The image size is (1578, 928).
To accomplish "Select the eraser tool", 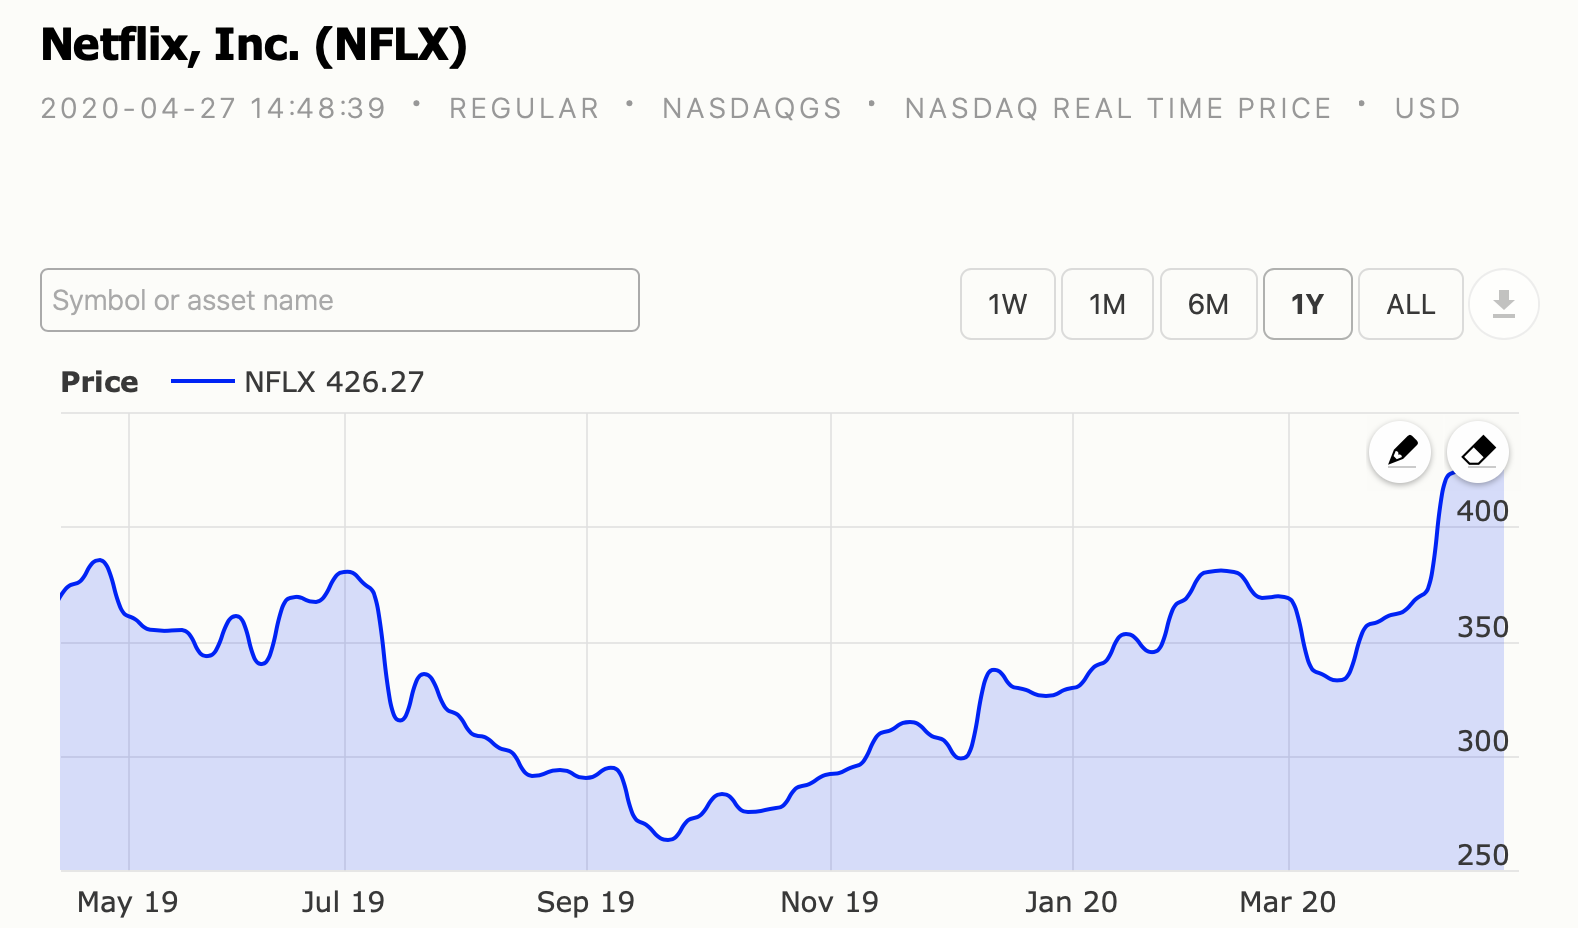I will pyautogui.click(x=1478, y=452).
